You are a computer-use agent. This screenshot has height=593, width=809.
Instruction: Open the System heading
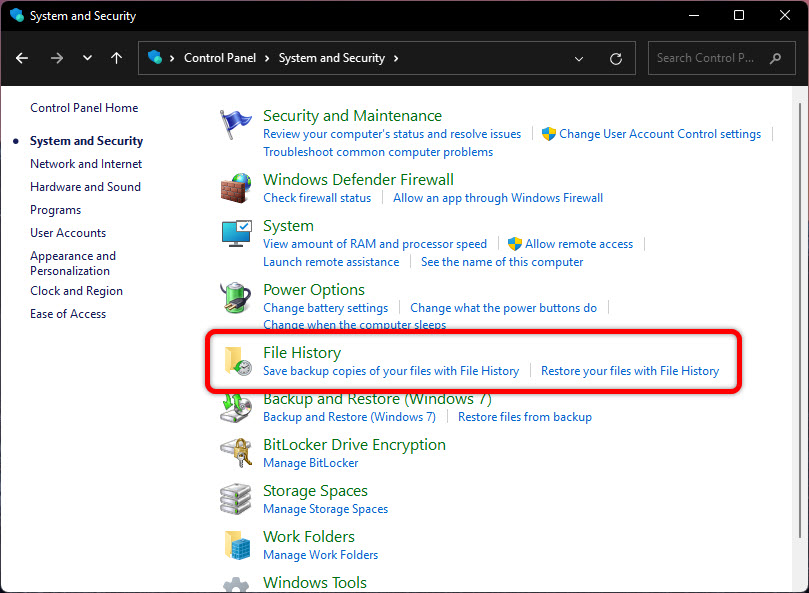coord(288,226)
